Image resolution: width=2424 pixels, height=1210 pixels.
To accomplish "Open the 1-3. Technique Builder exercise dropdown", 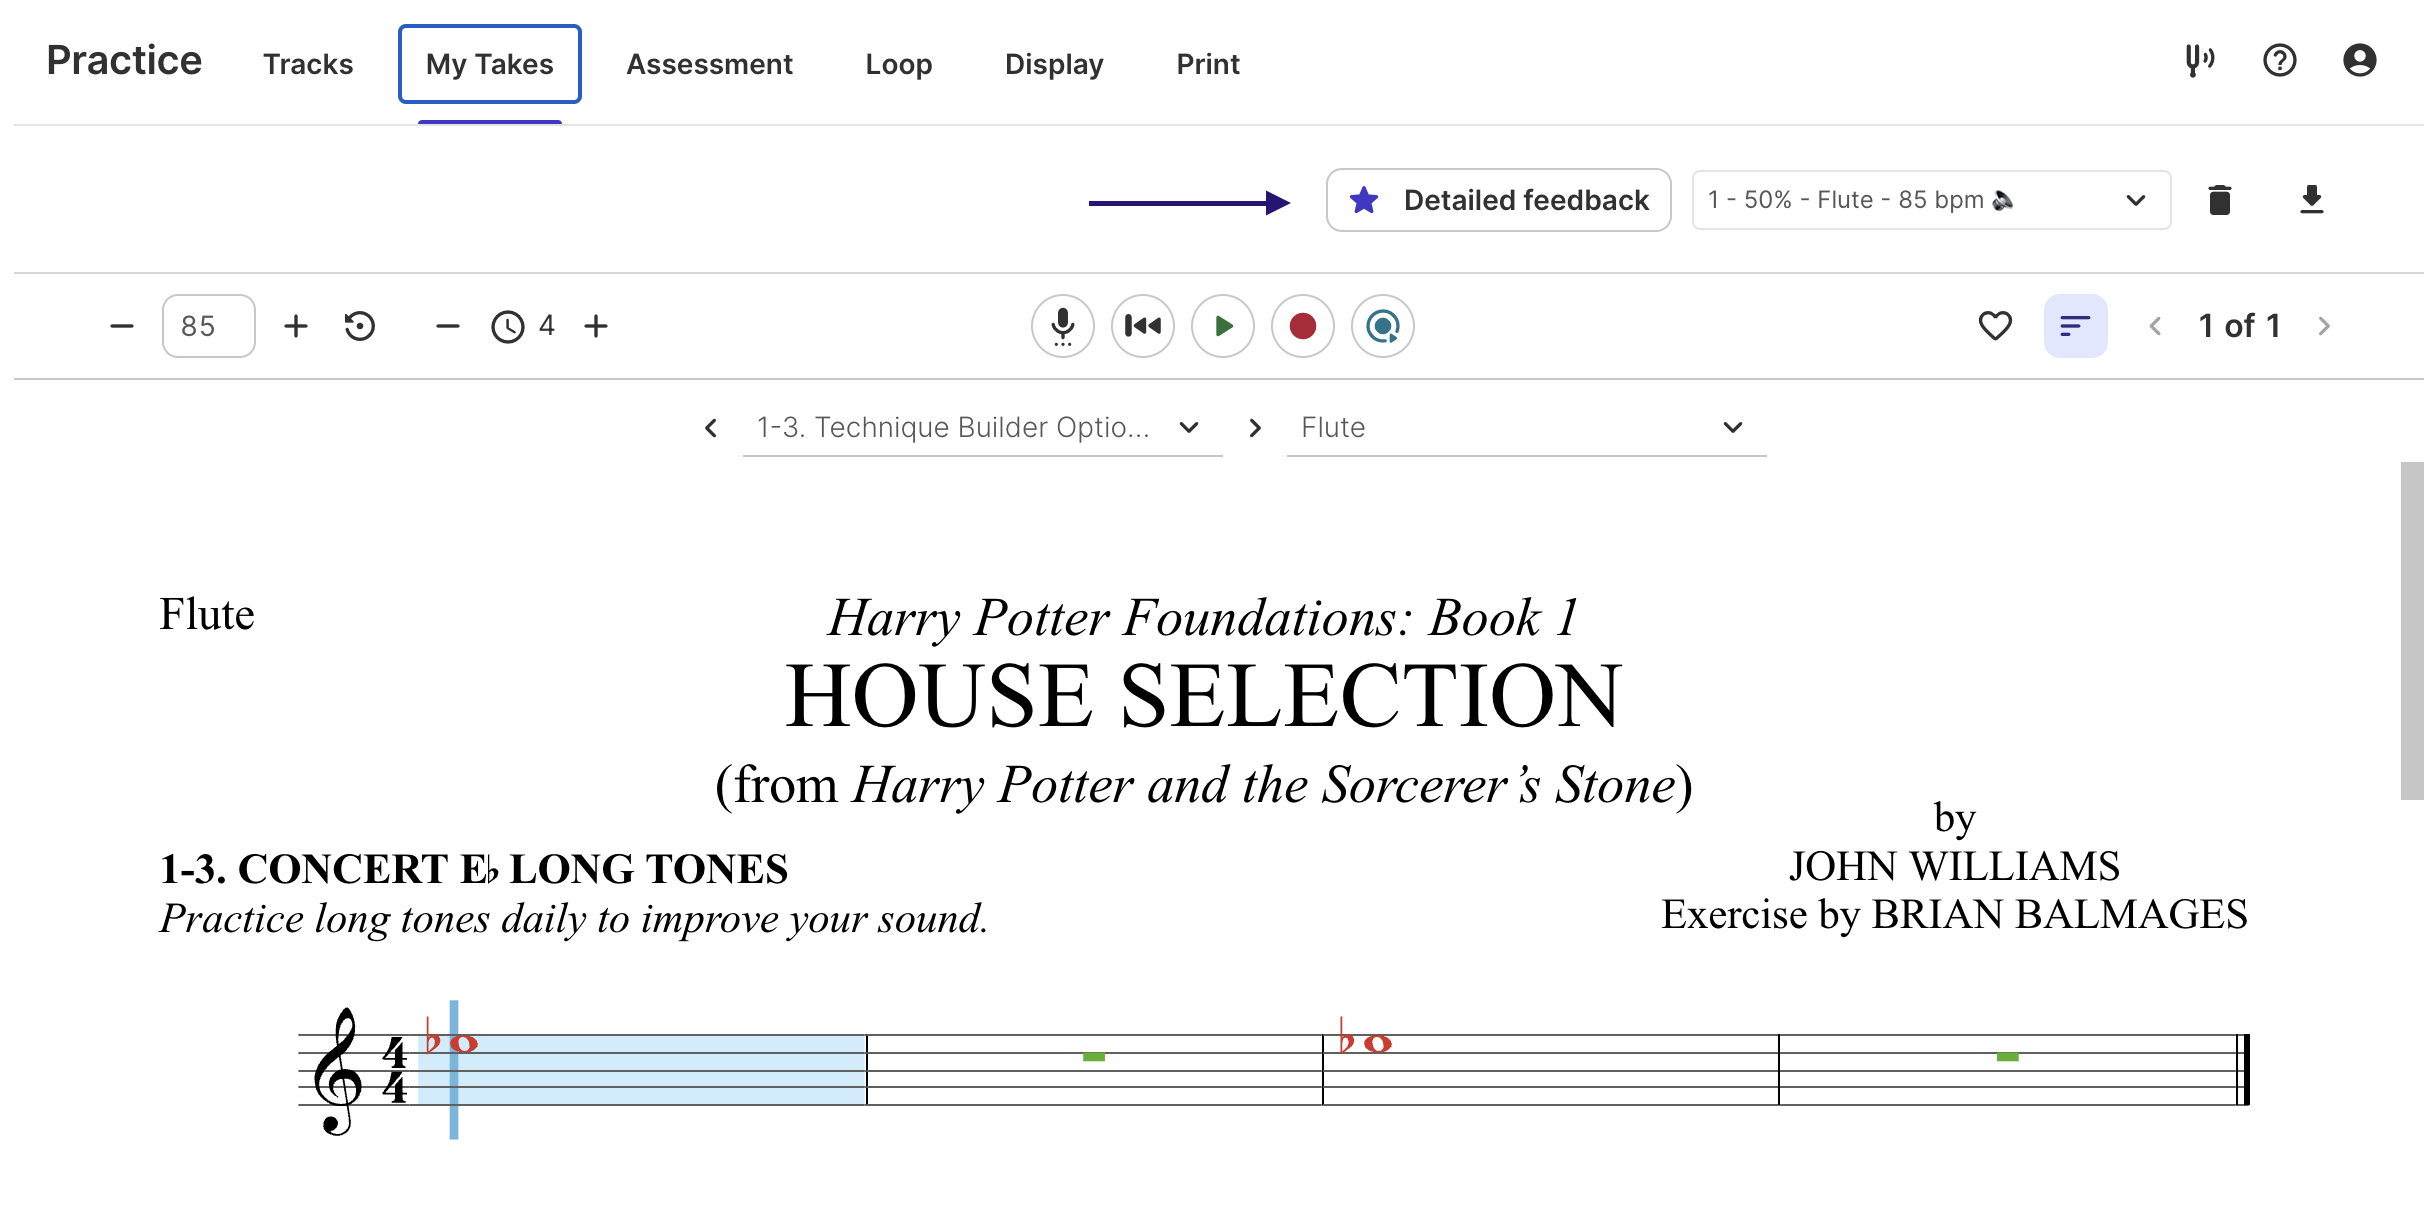I will [x=981, y=428].
